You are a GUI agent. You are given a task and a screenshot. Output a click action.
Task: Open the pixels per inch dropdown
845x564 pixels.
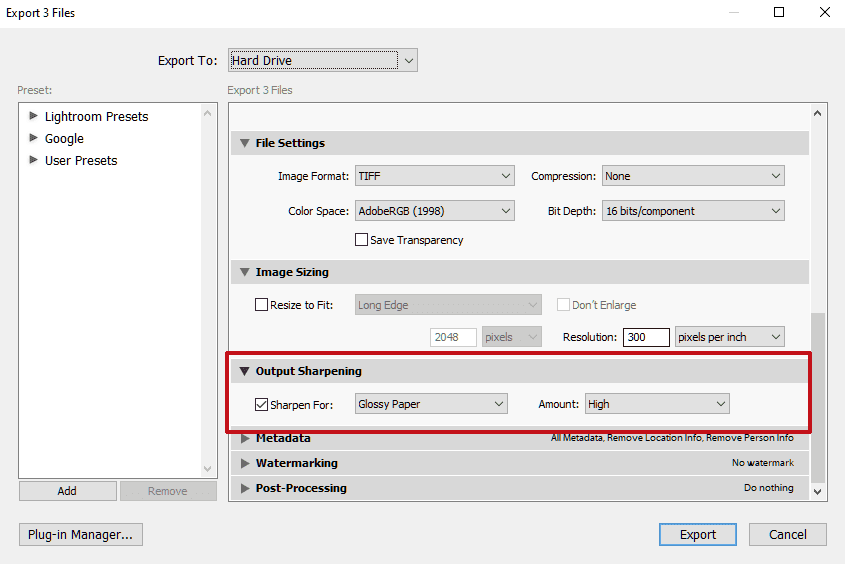(729, 337)
